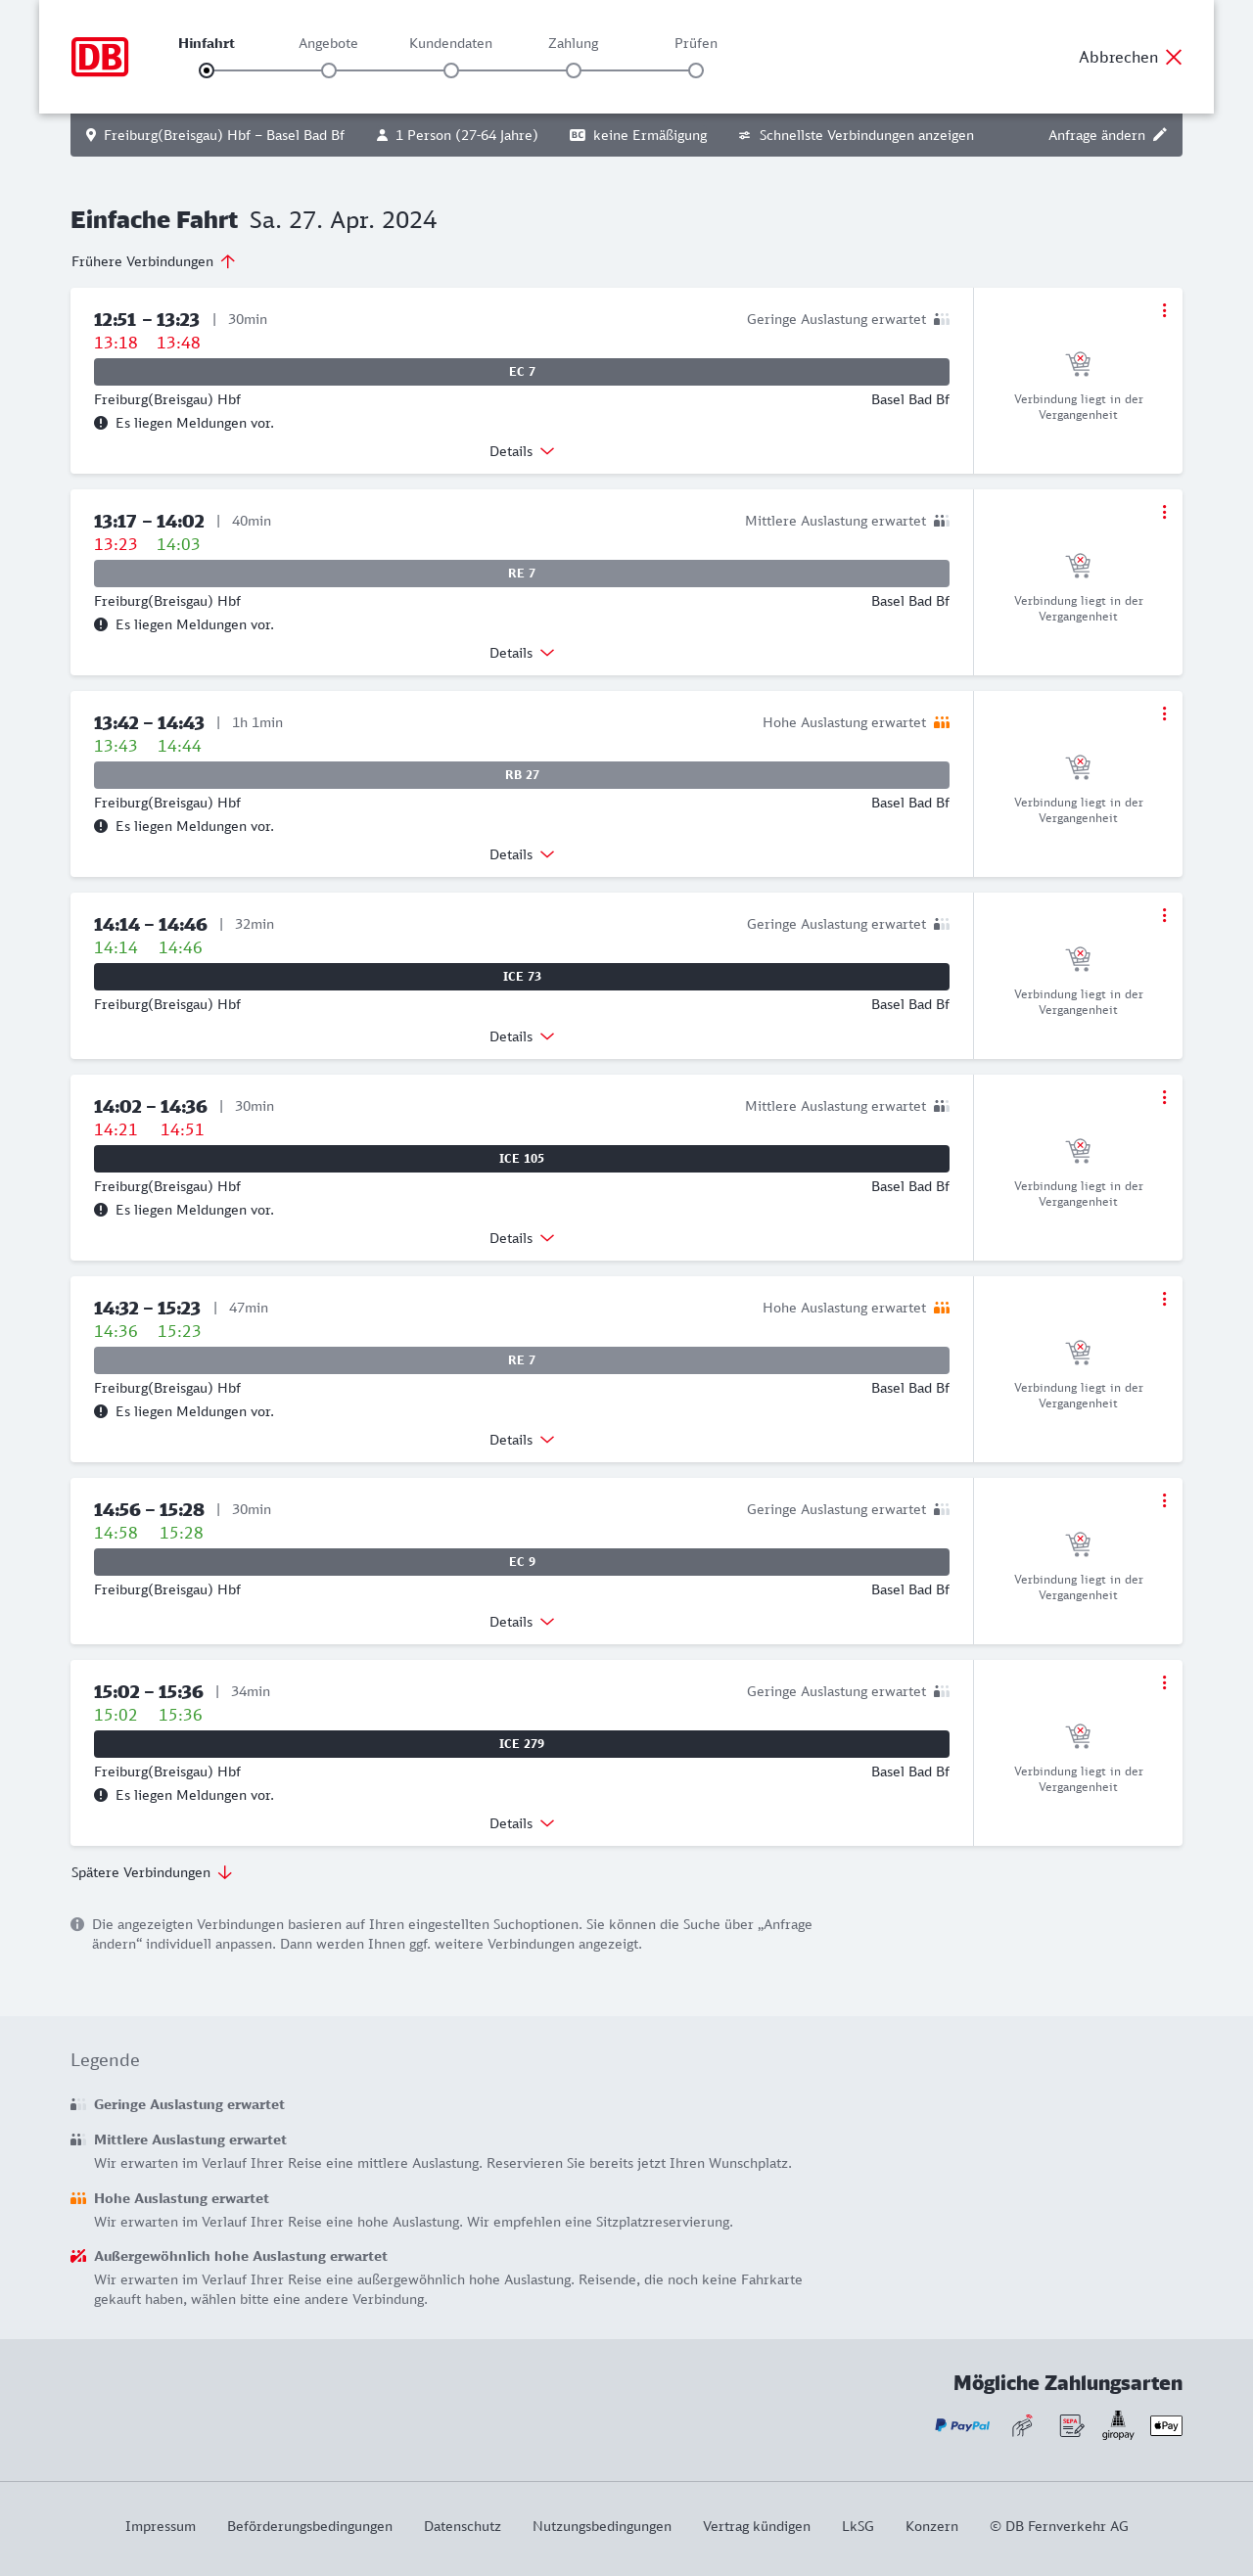Click occupancy icon on RB 27 connection
Viewport: 1253px width, 2576px height.
click(x=941, y=723)
